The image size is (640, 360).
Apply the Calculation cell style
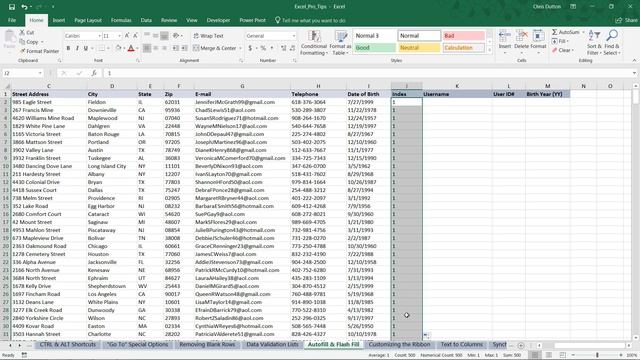click(x=464, y=48)
